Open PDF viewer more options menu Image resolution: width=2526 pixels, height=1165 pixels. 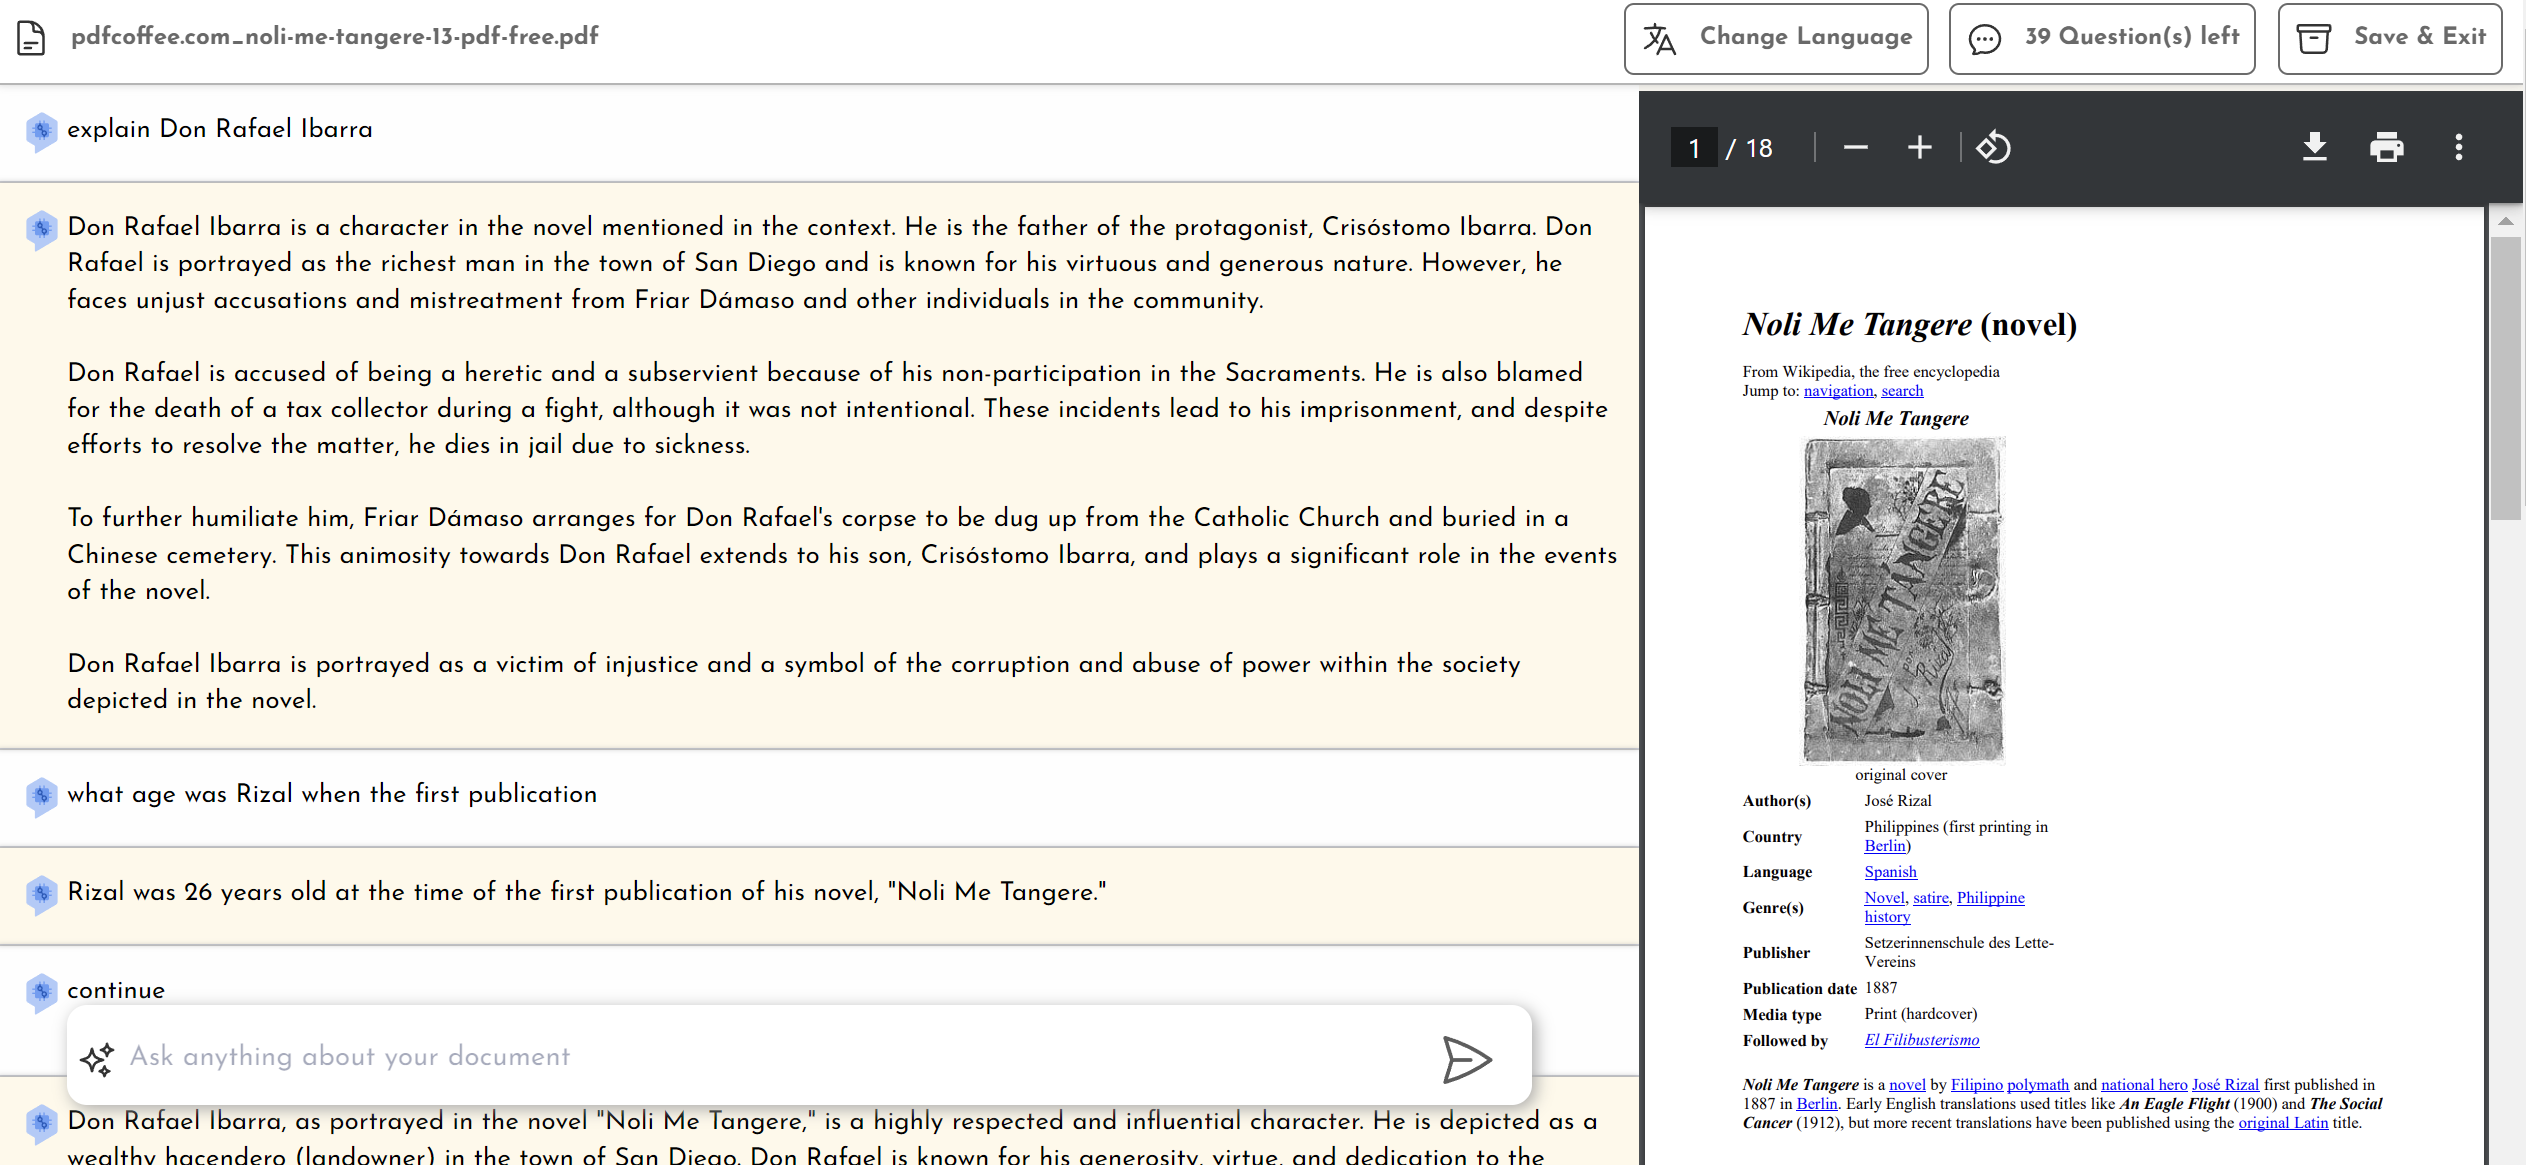click(2458, 148)
